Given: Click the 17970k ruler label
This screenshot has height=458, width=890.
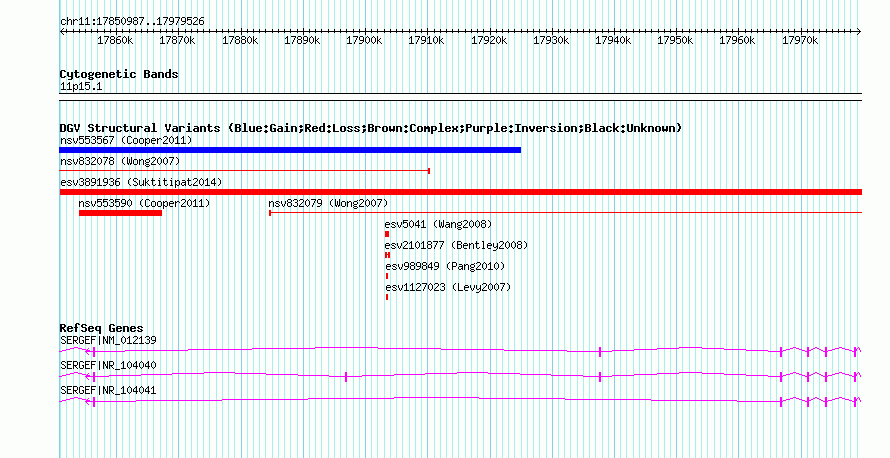Looking at the screenshot, I should [800, 41].
